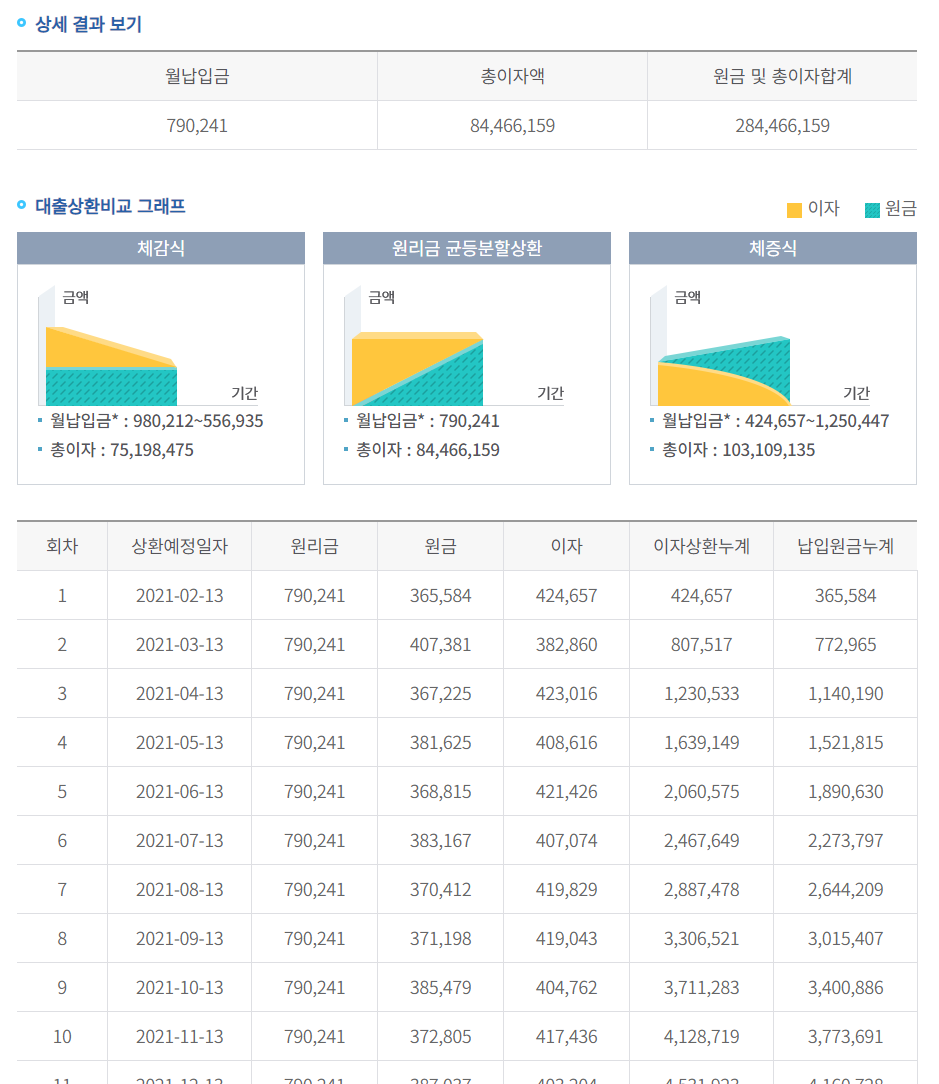The image size is (939, 1084).
Task: Click the 월납입금 column header
Action: pyautogui.click(x=196, y=75)
